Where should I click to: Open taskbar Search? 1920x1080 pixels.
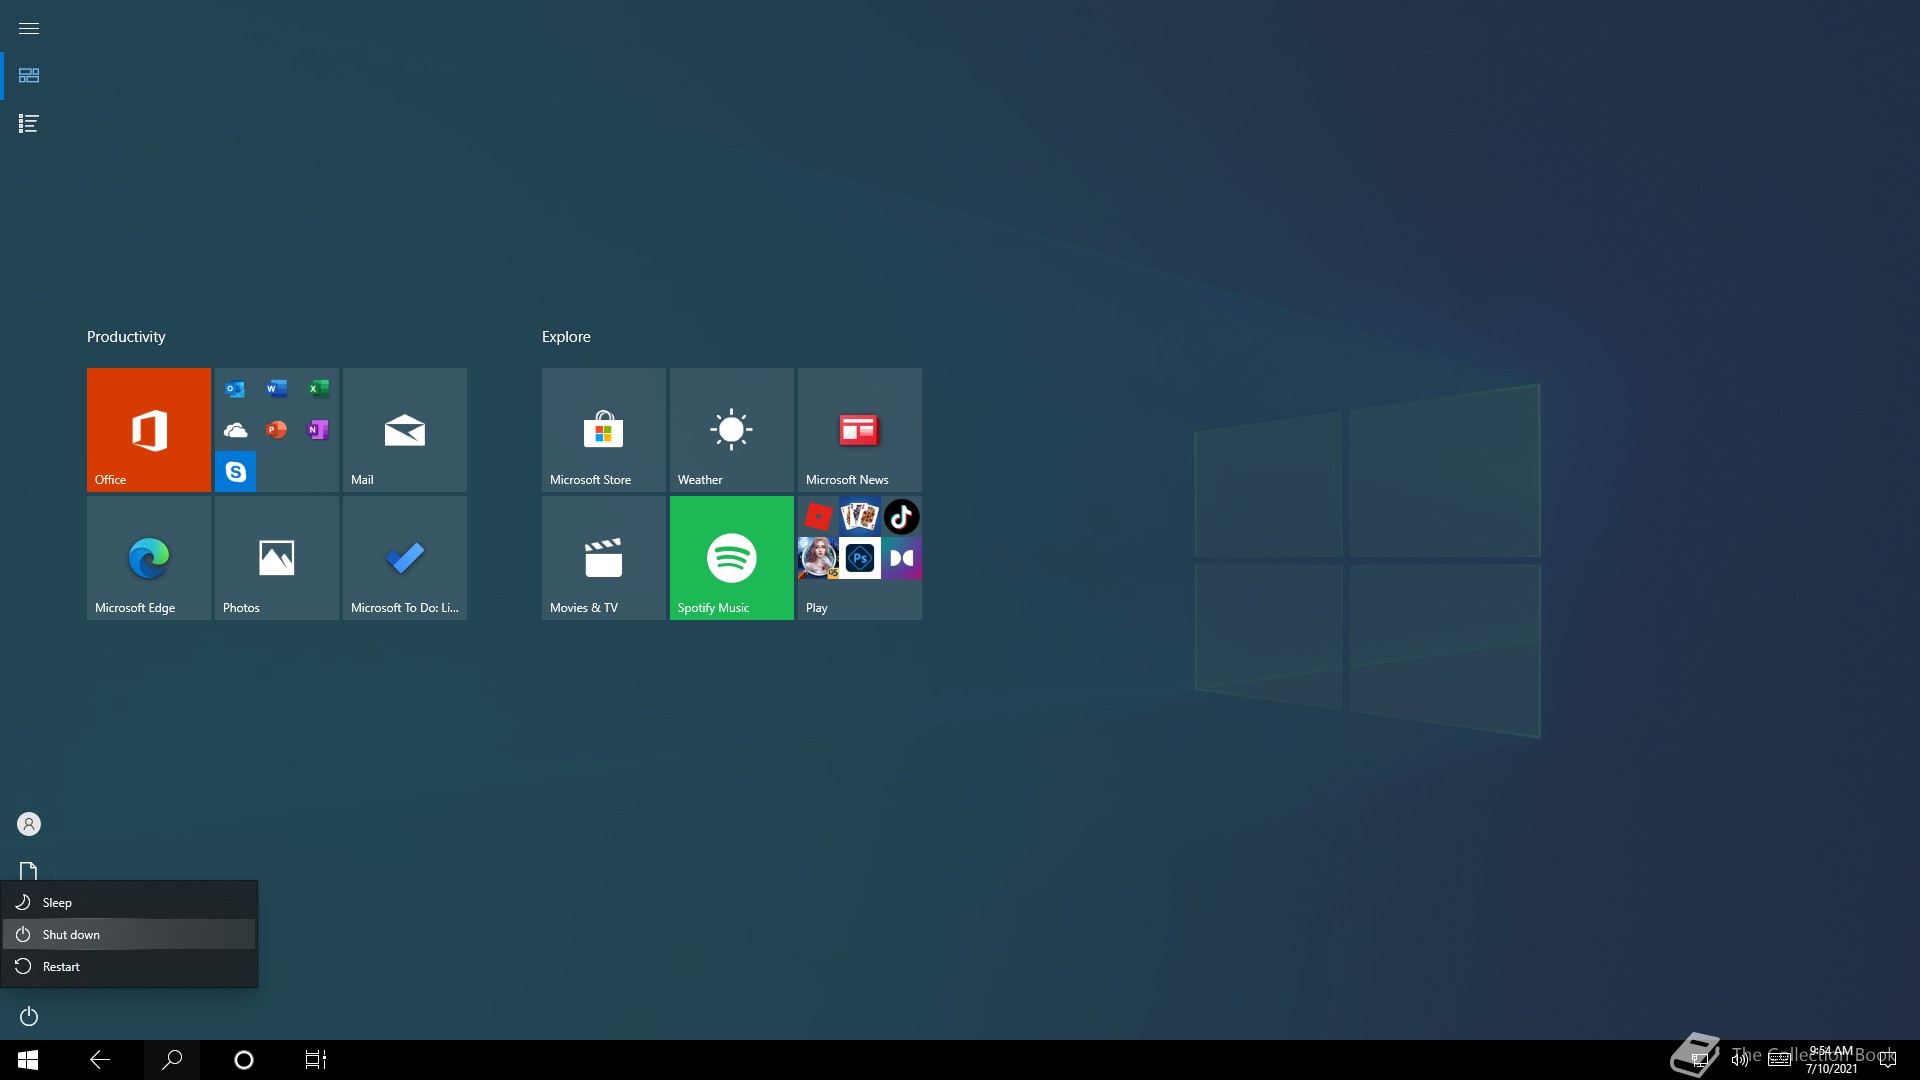172,1060
